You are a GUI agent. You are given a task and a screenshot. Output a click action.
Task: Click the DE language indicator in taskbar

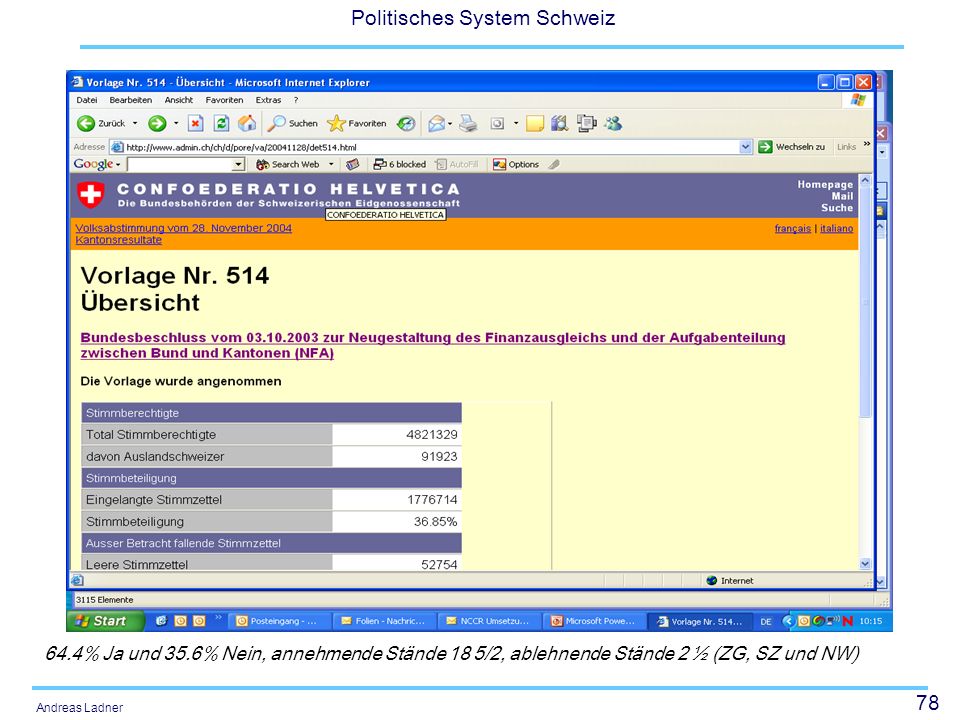[766, 621]
